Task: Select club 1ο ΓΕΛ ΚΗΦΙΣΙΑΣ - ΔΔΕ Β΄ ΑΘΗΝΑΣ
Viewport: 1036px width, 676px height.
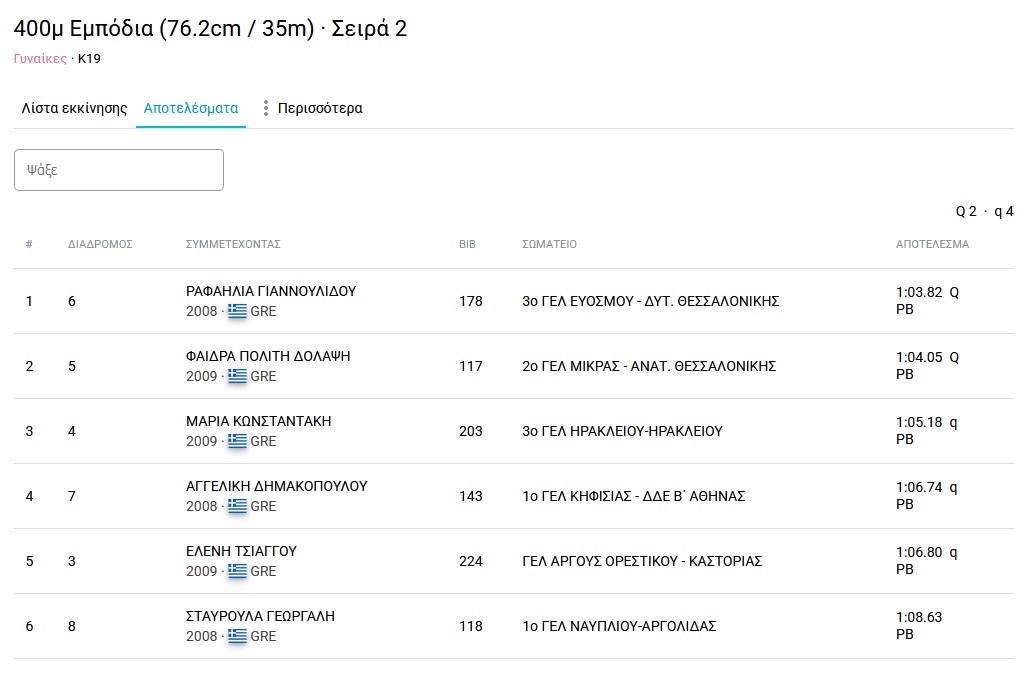Action: [634, 496]
